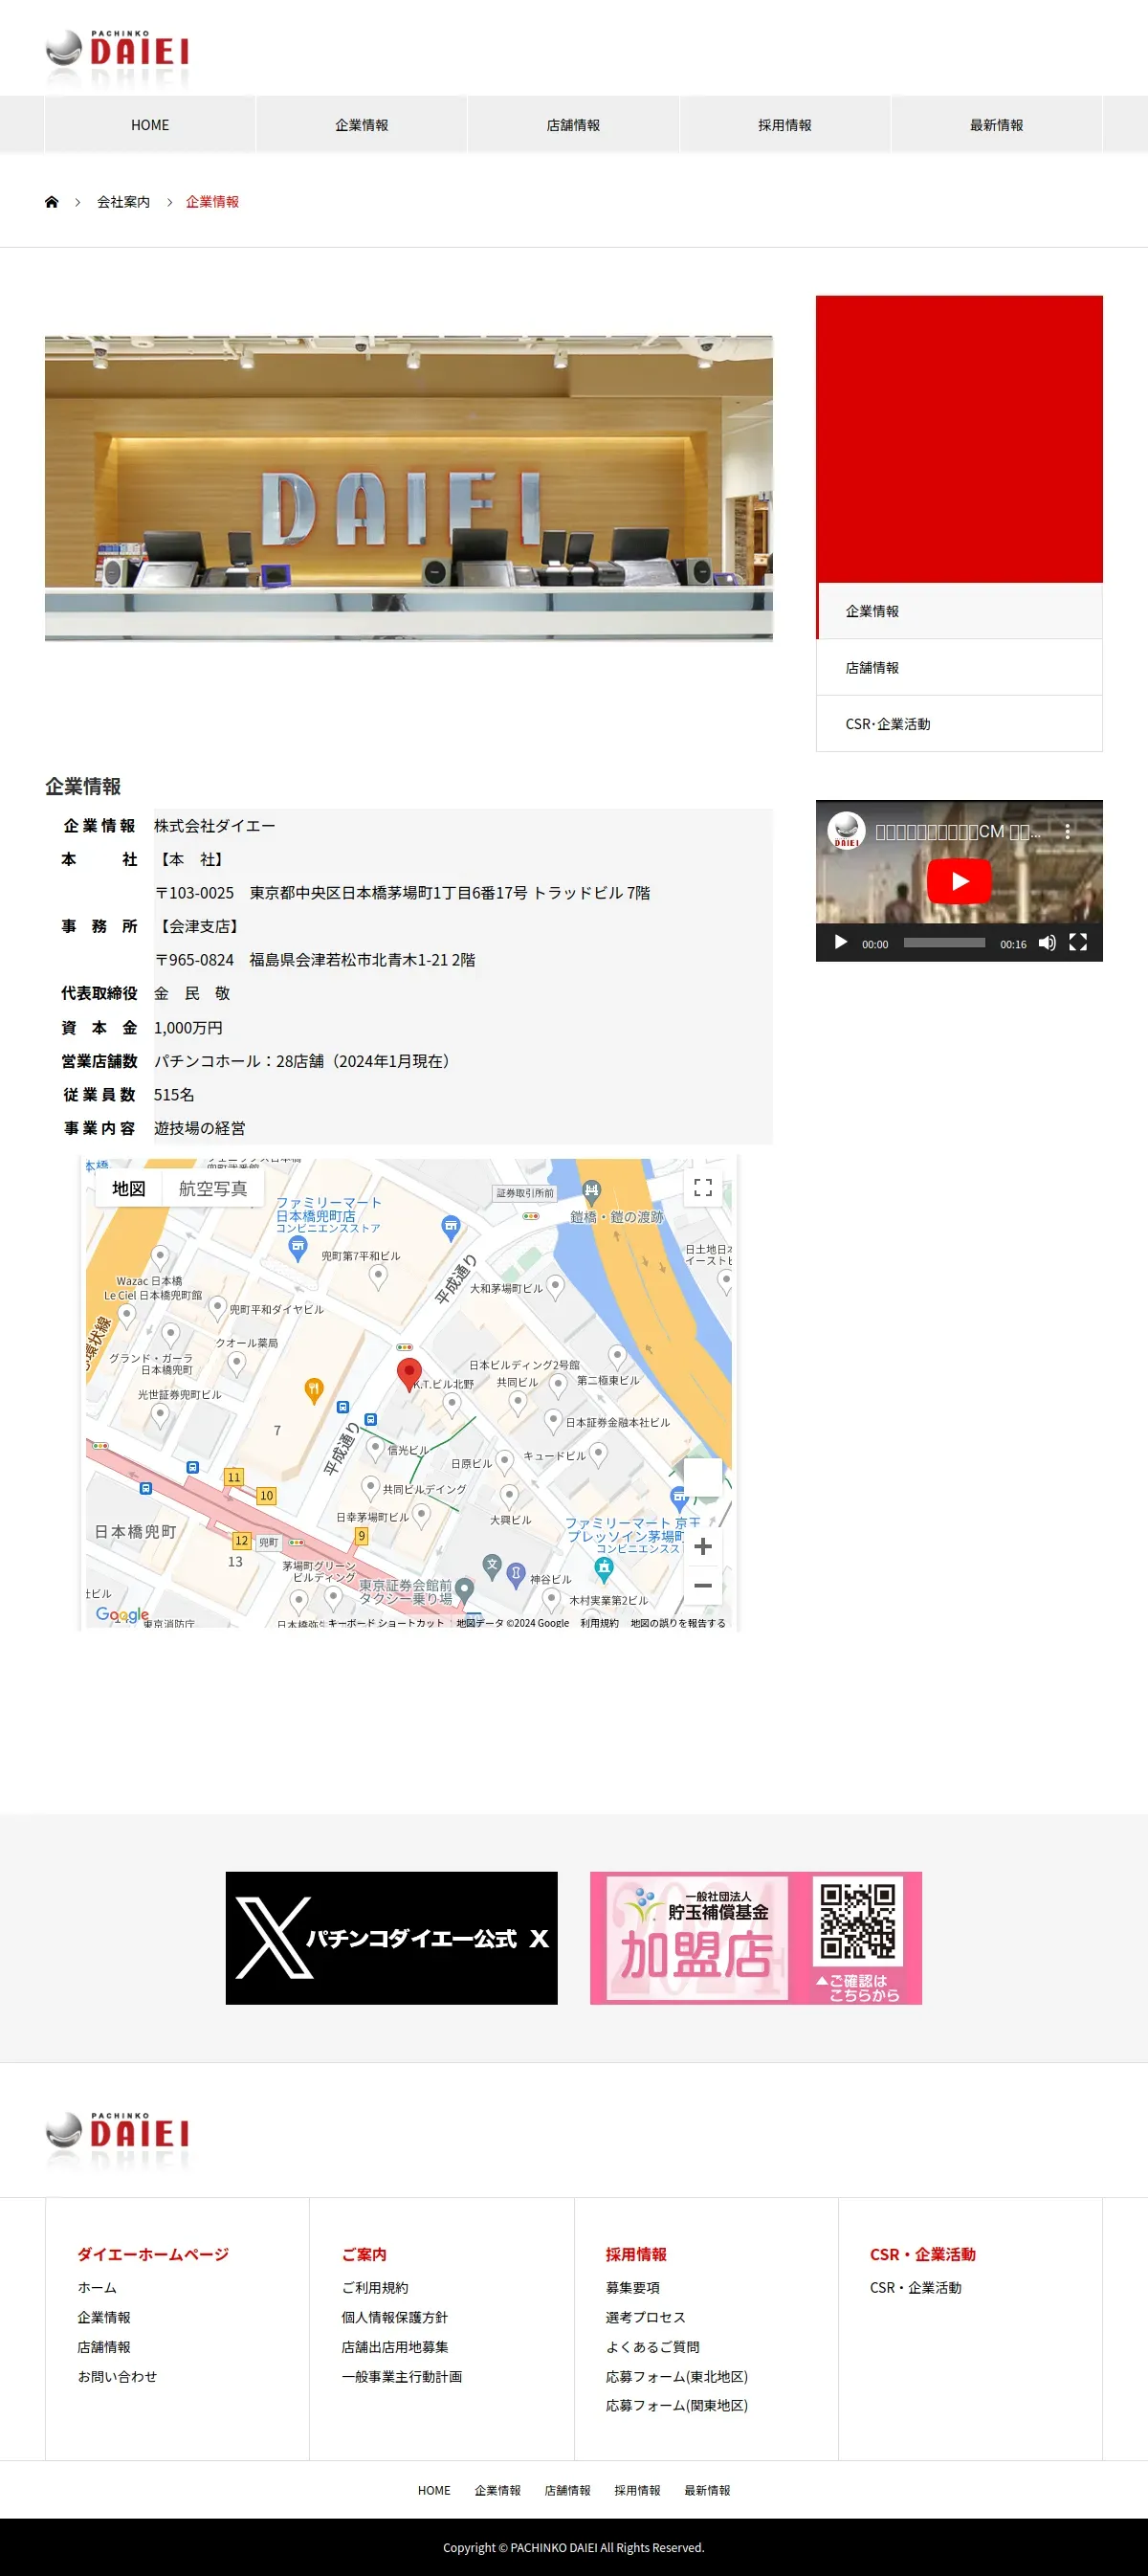This screenshot has width=1148, height=2576.
Task: Click the home icon in breadcrumb
Action: 52,202
